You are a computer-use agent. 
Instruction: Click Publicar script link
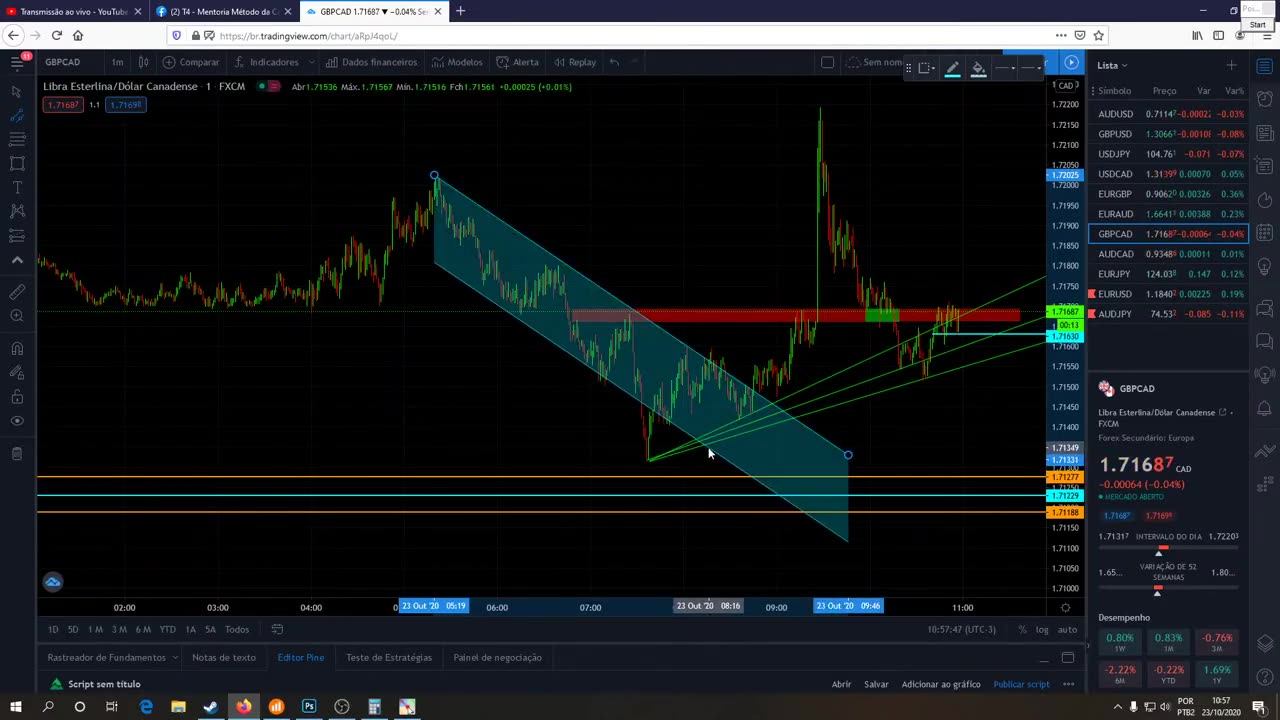point(1021,684)
